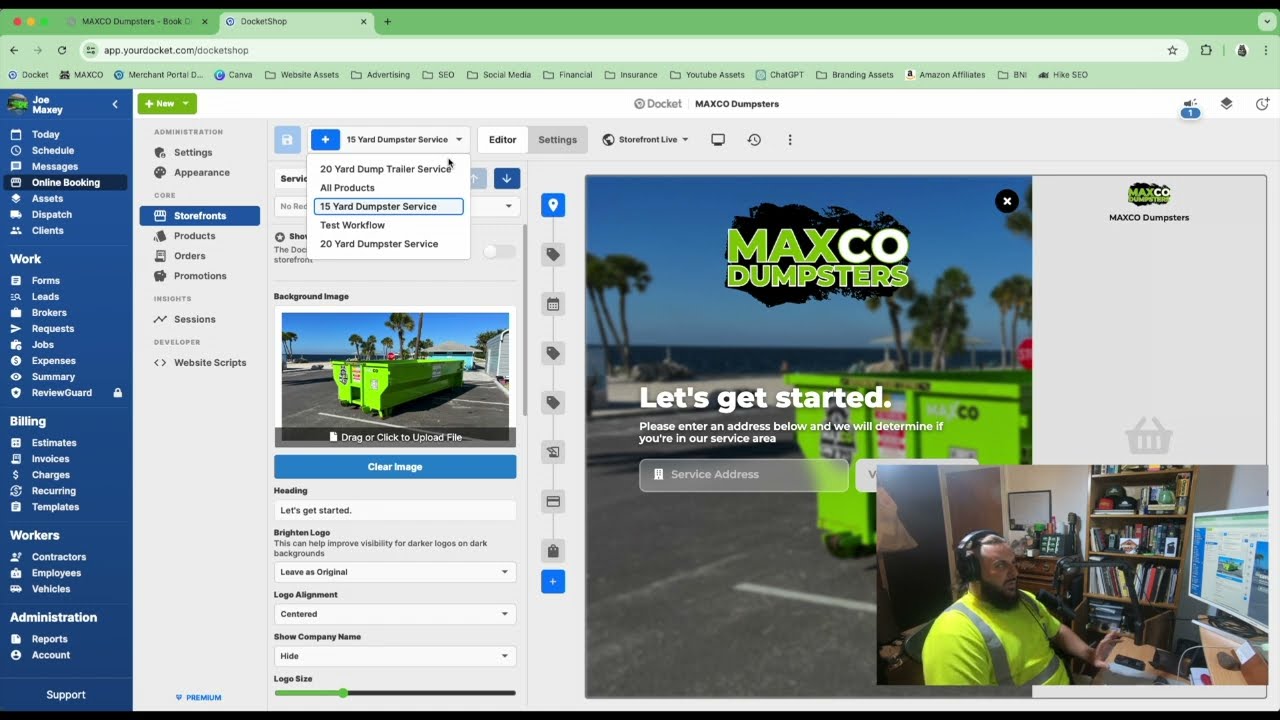Image resolution: width=1280 pixels, height=720 pixels.
Task: Click the Clear Image button
Action: pyautogui.click(x=395, y=467)
